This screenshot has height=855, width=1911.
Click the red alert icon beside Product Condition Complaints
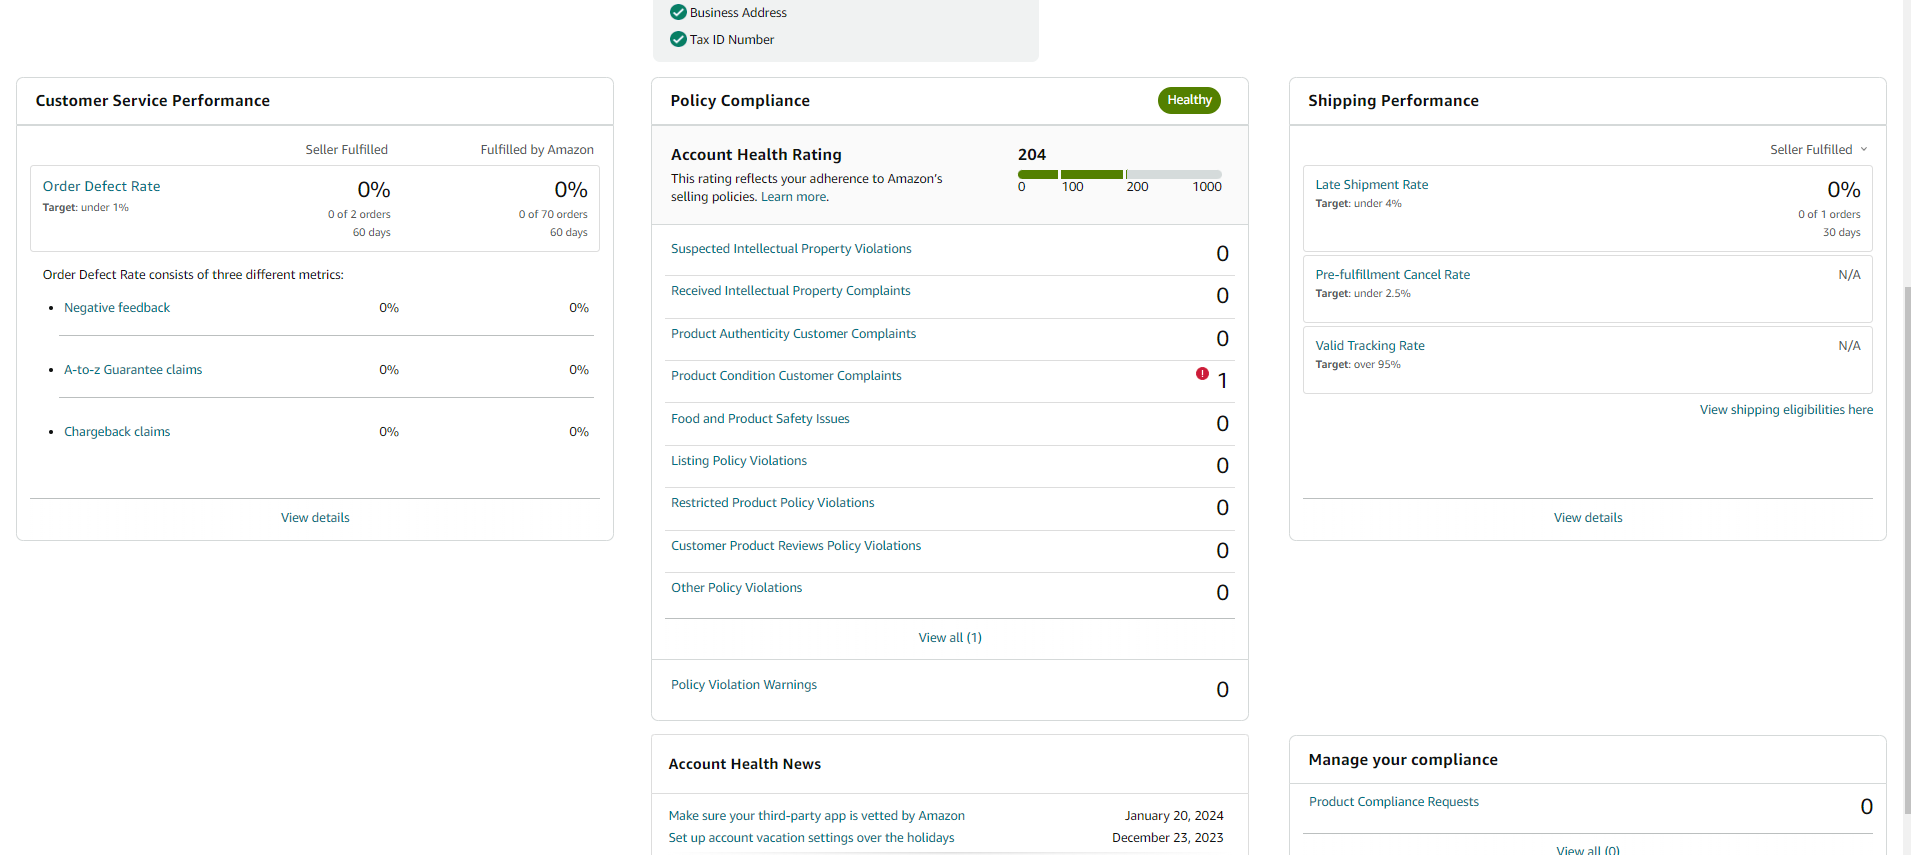[x=1202, y=374]
